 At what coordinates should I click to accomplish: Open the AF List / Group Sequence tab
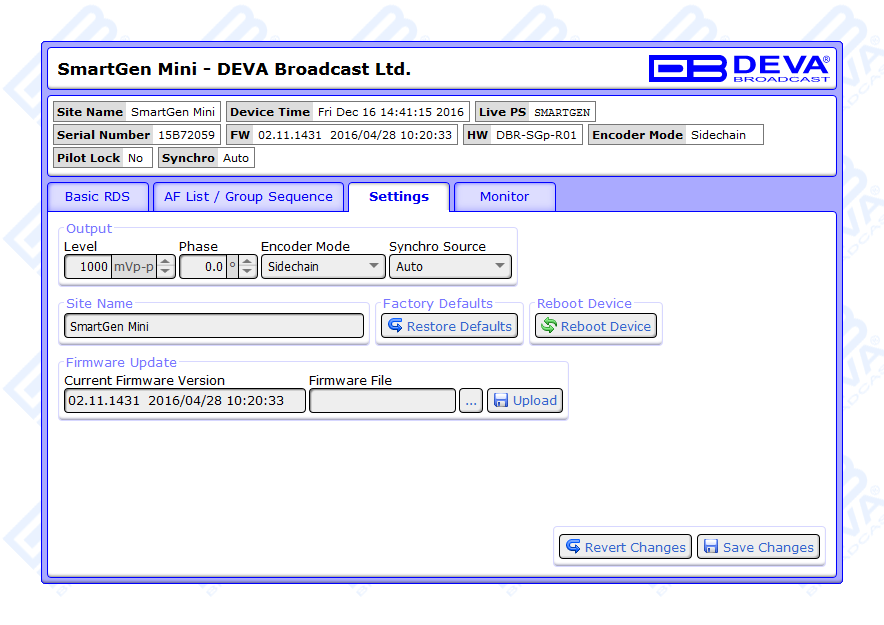pyautogui.click(x=248, y=197)
